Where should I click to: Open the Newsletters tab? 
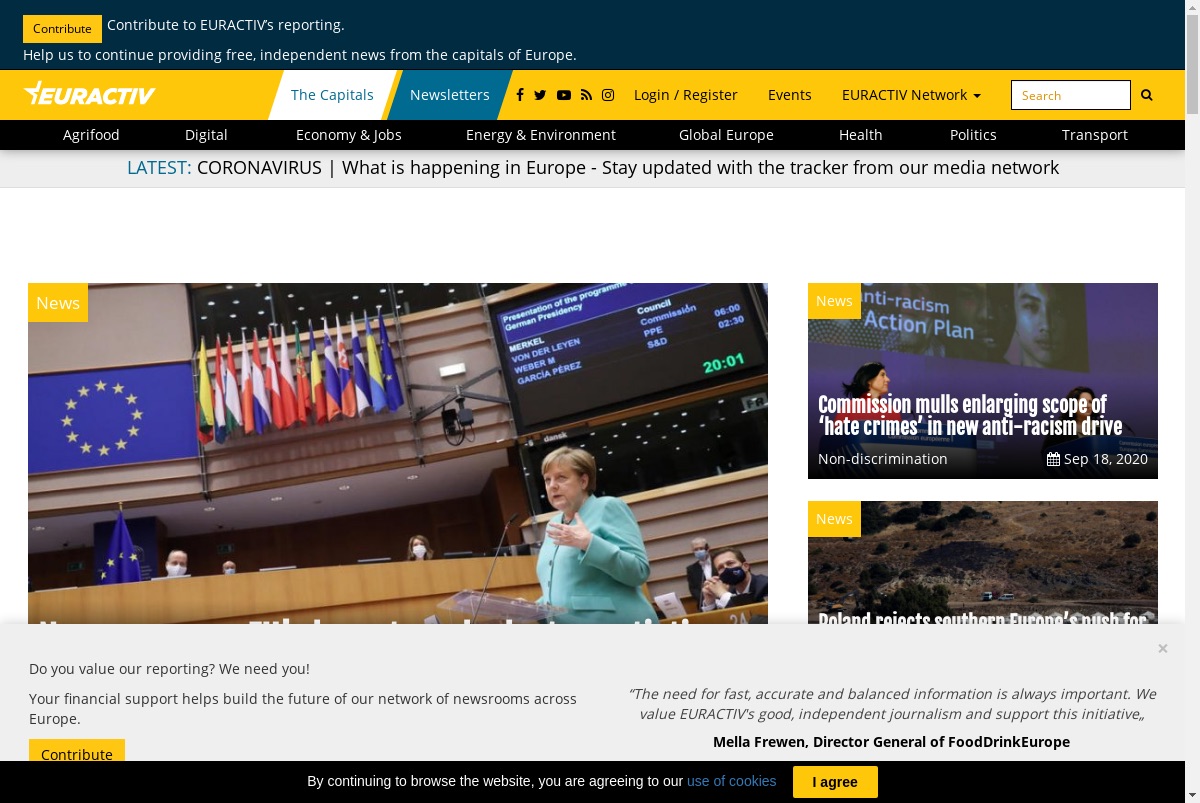(450, 95)
